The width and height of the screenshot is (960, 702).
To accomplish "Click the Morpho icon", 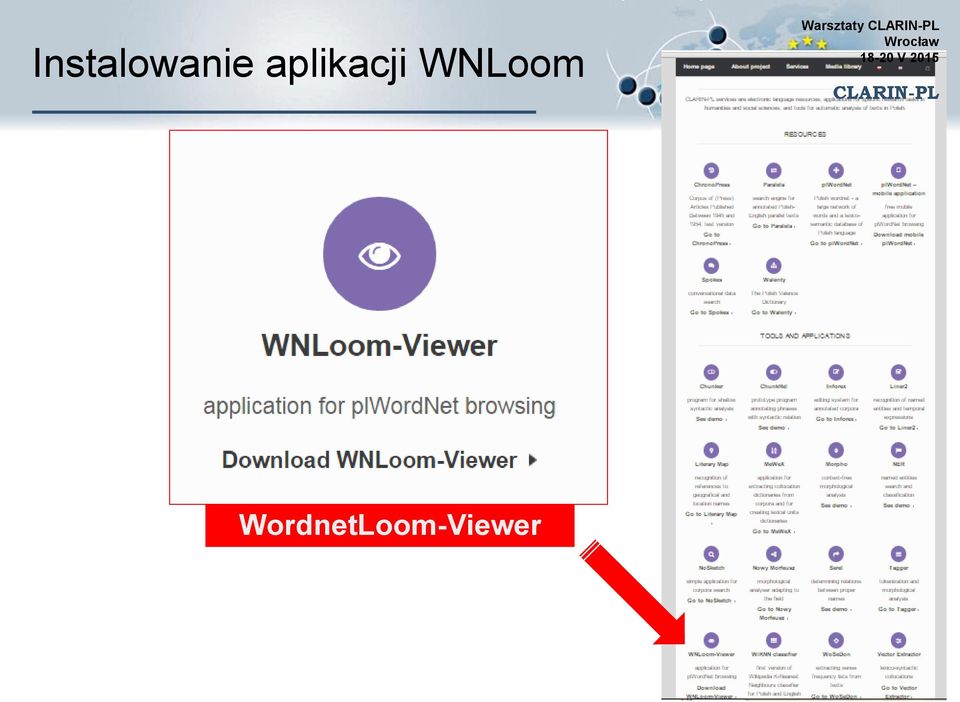I will pos(836,450).
